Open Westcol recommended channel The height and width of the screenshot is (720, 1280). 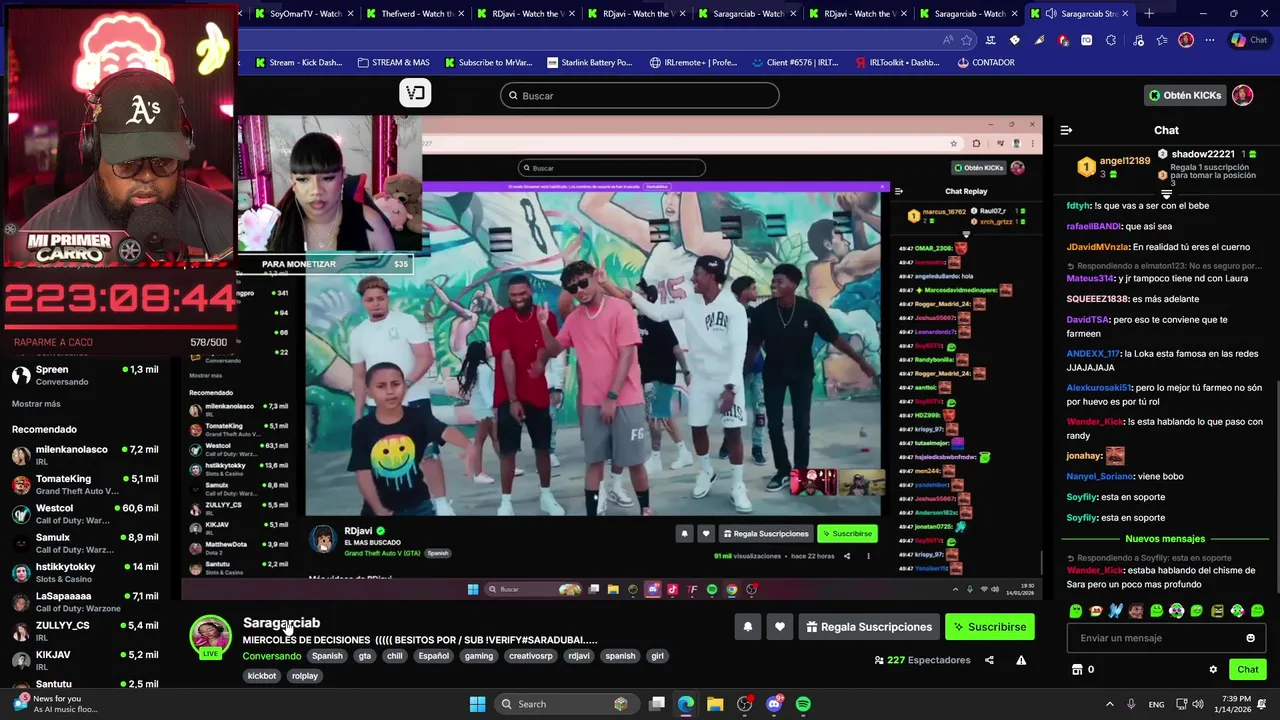pos(84,514)
